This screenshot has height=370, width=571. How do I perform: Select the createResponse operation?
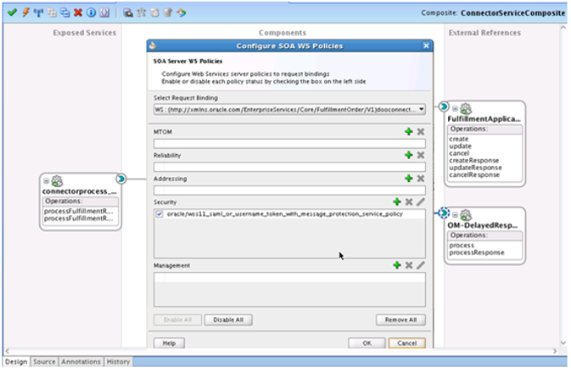coord(474,161)
